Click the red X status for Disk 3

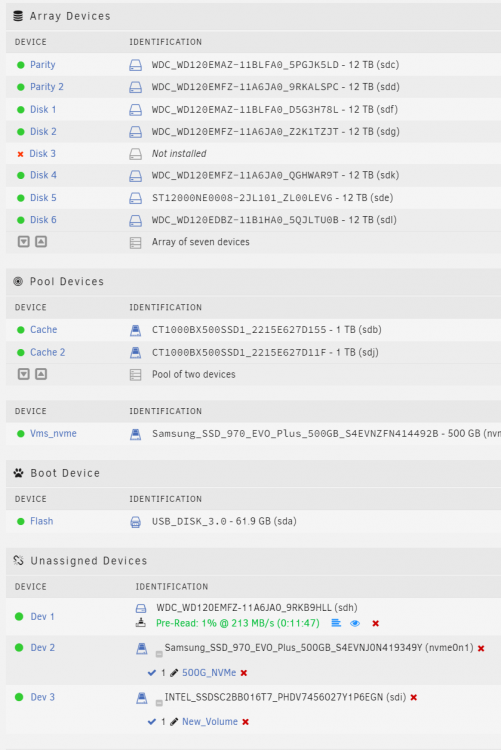pos(20,154)
